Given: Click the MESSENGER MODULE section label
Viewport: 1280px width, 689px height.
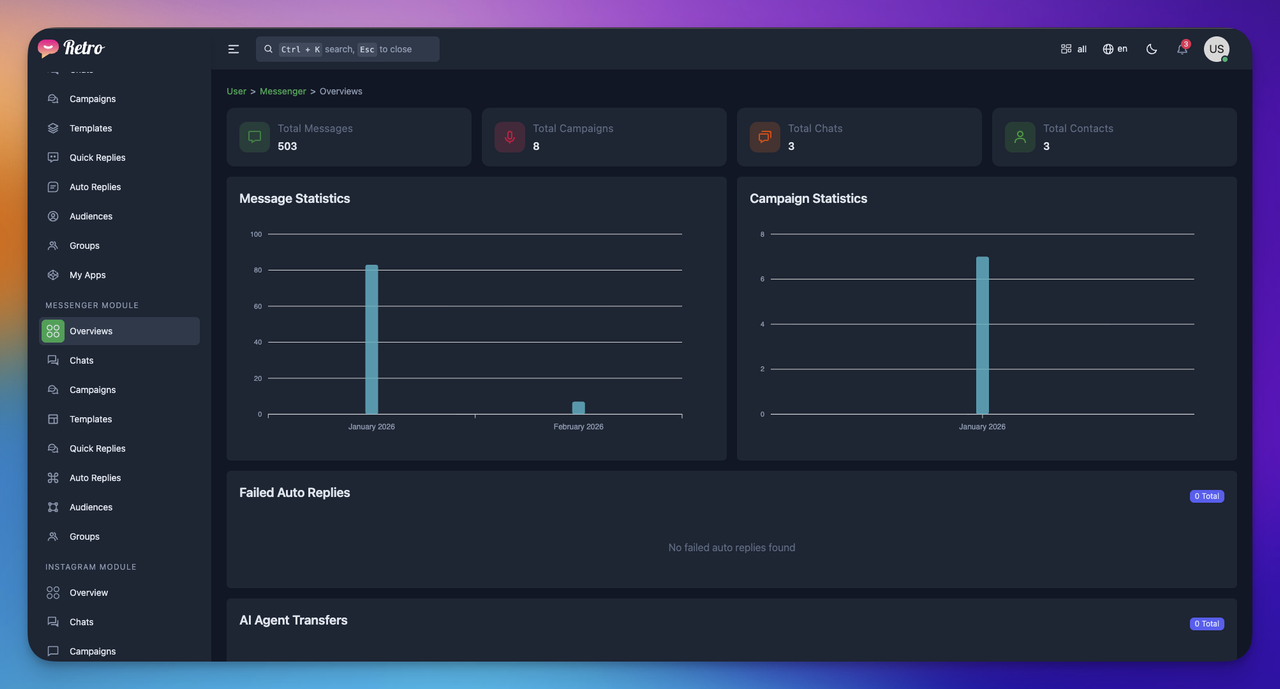Looking at the screenshot, I should pos(92,305).
